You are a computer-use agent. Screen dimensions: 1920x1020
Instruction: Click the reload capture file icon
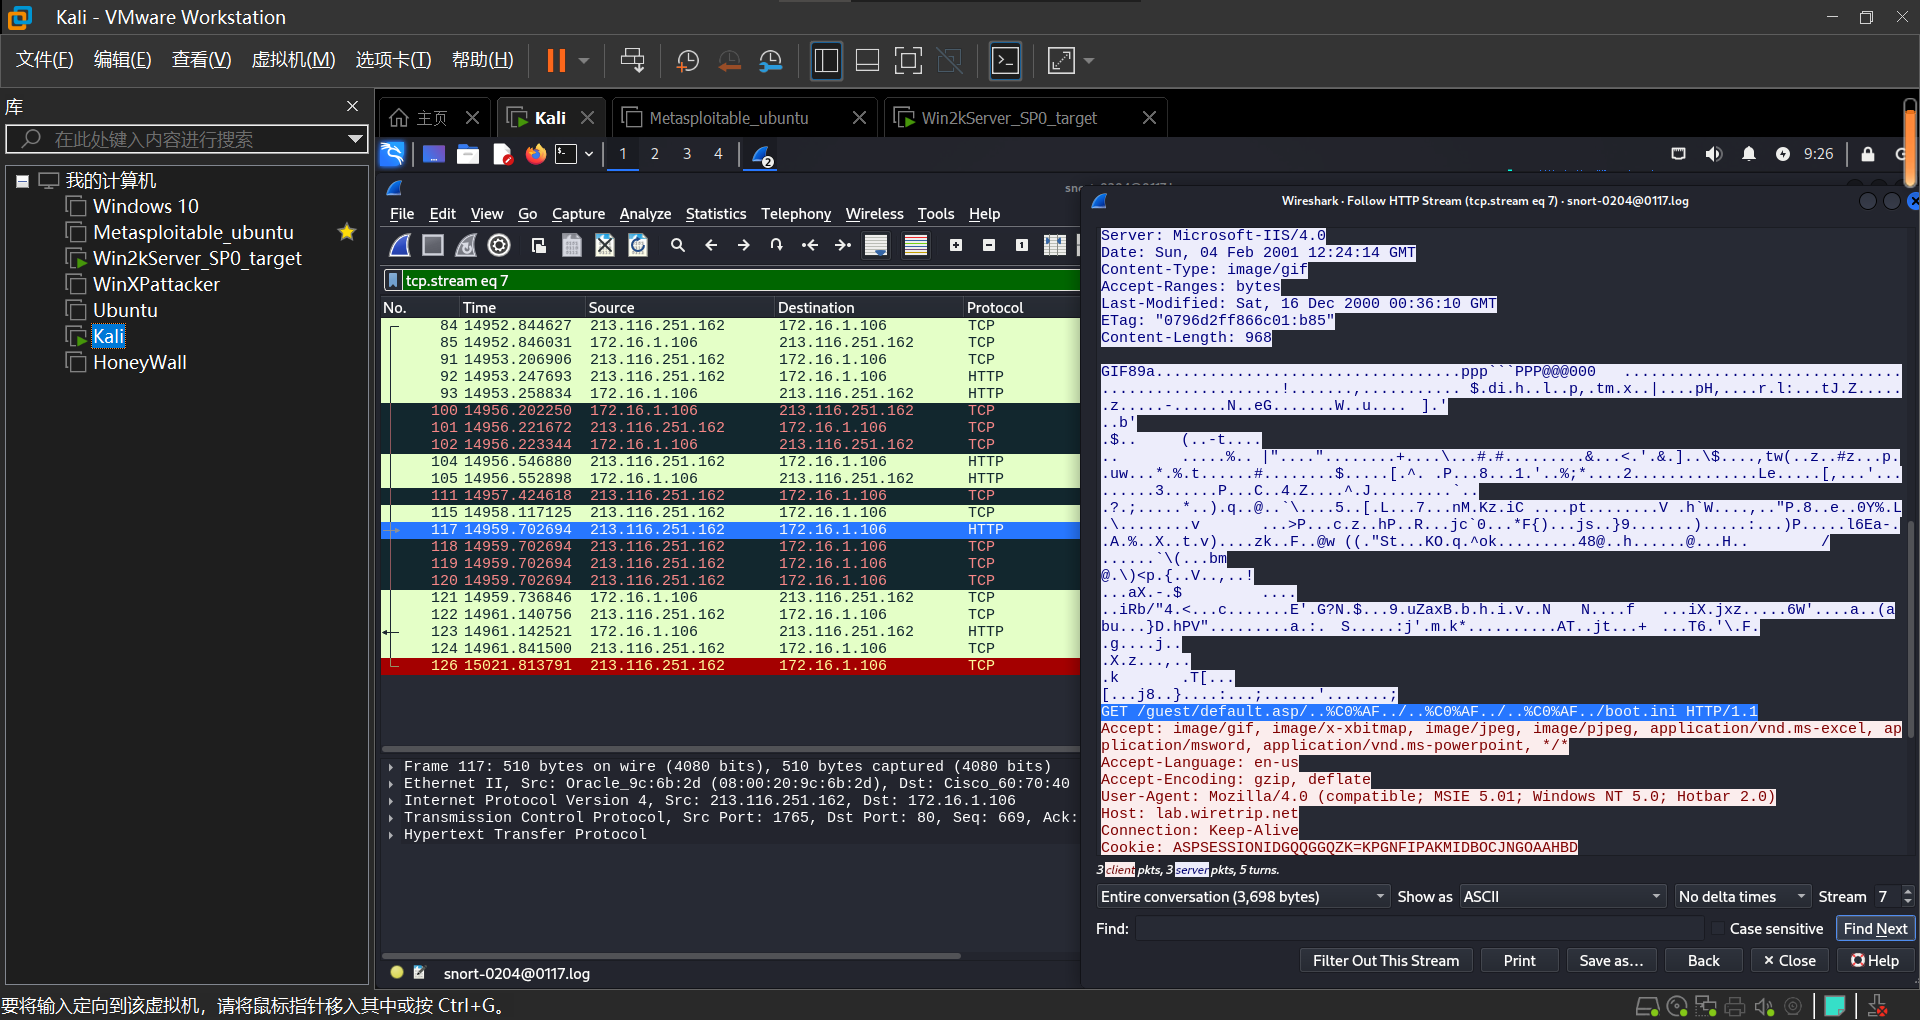[638, 245]
